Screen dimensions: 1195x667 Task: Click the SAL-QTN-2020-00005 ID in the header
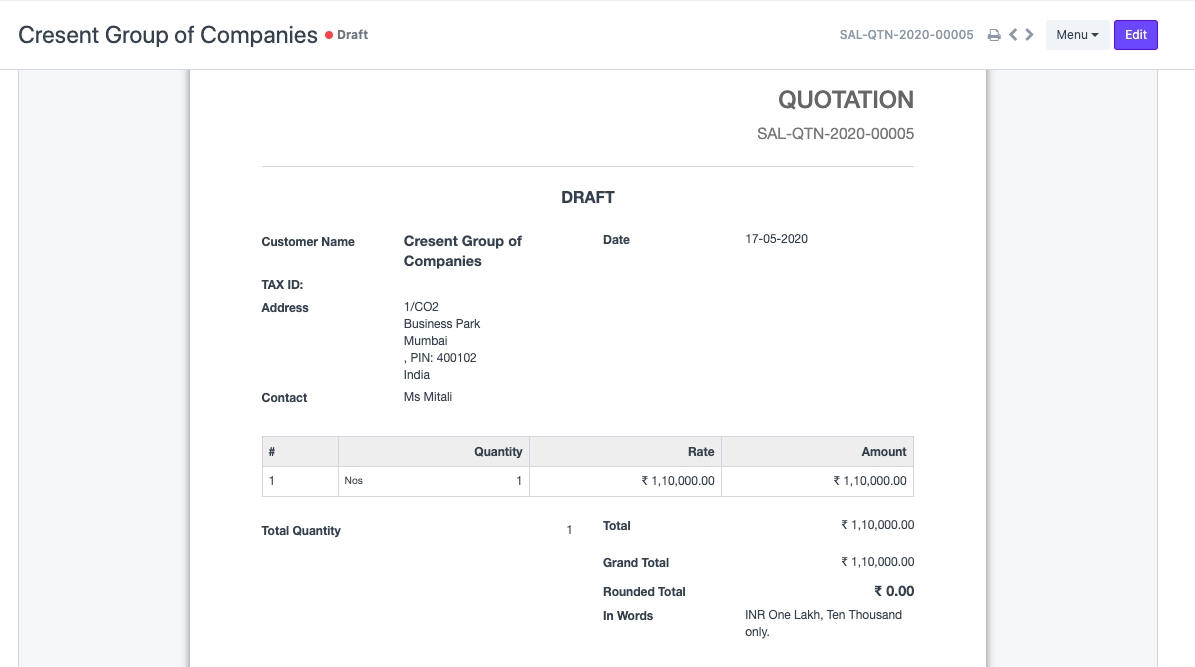(x=906, y=35)
